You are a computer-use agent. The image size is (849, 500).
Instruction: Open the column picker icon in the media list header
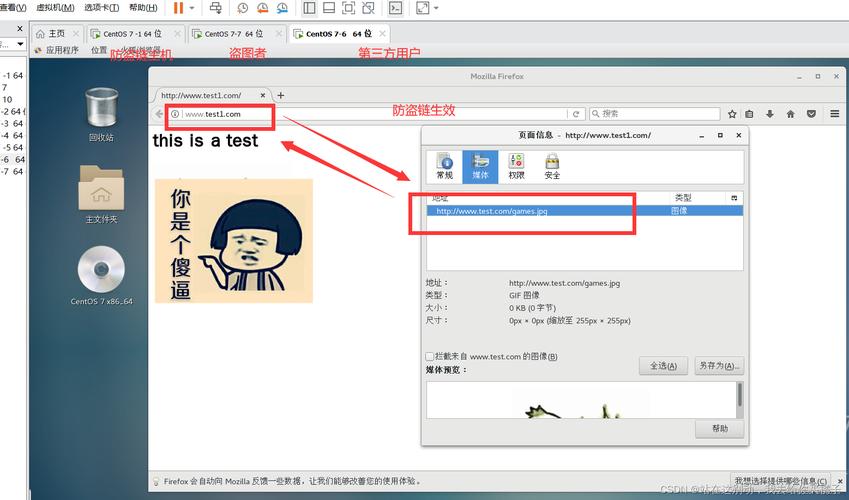pos(734,198)
